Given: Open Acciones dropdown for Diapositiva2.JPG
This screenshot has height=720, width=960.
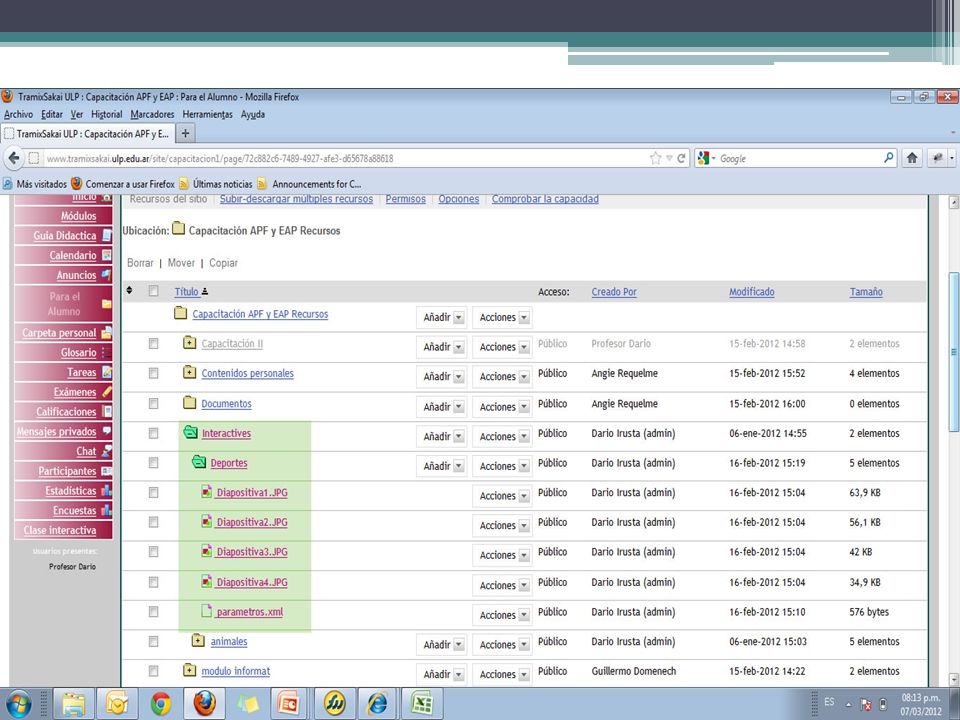Looking at the screenshot, I should coord(501,525).
